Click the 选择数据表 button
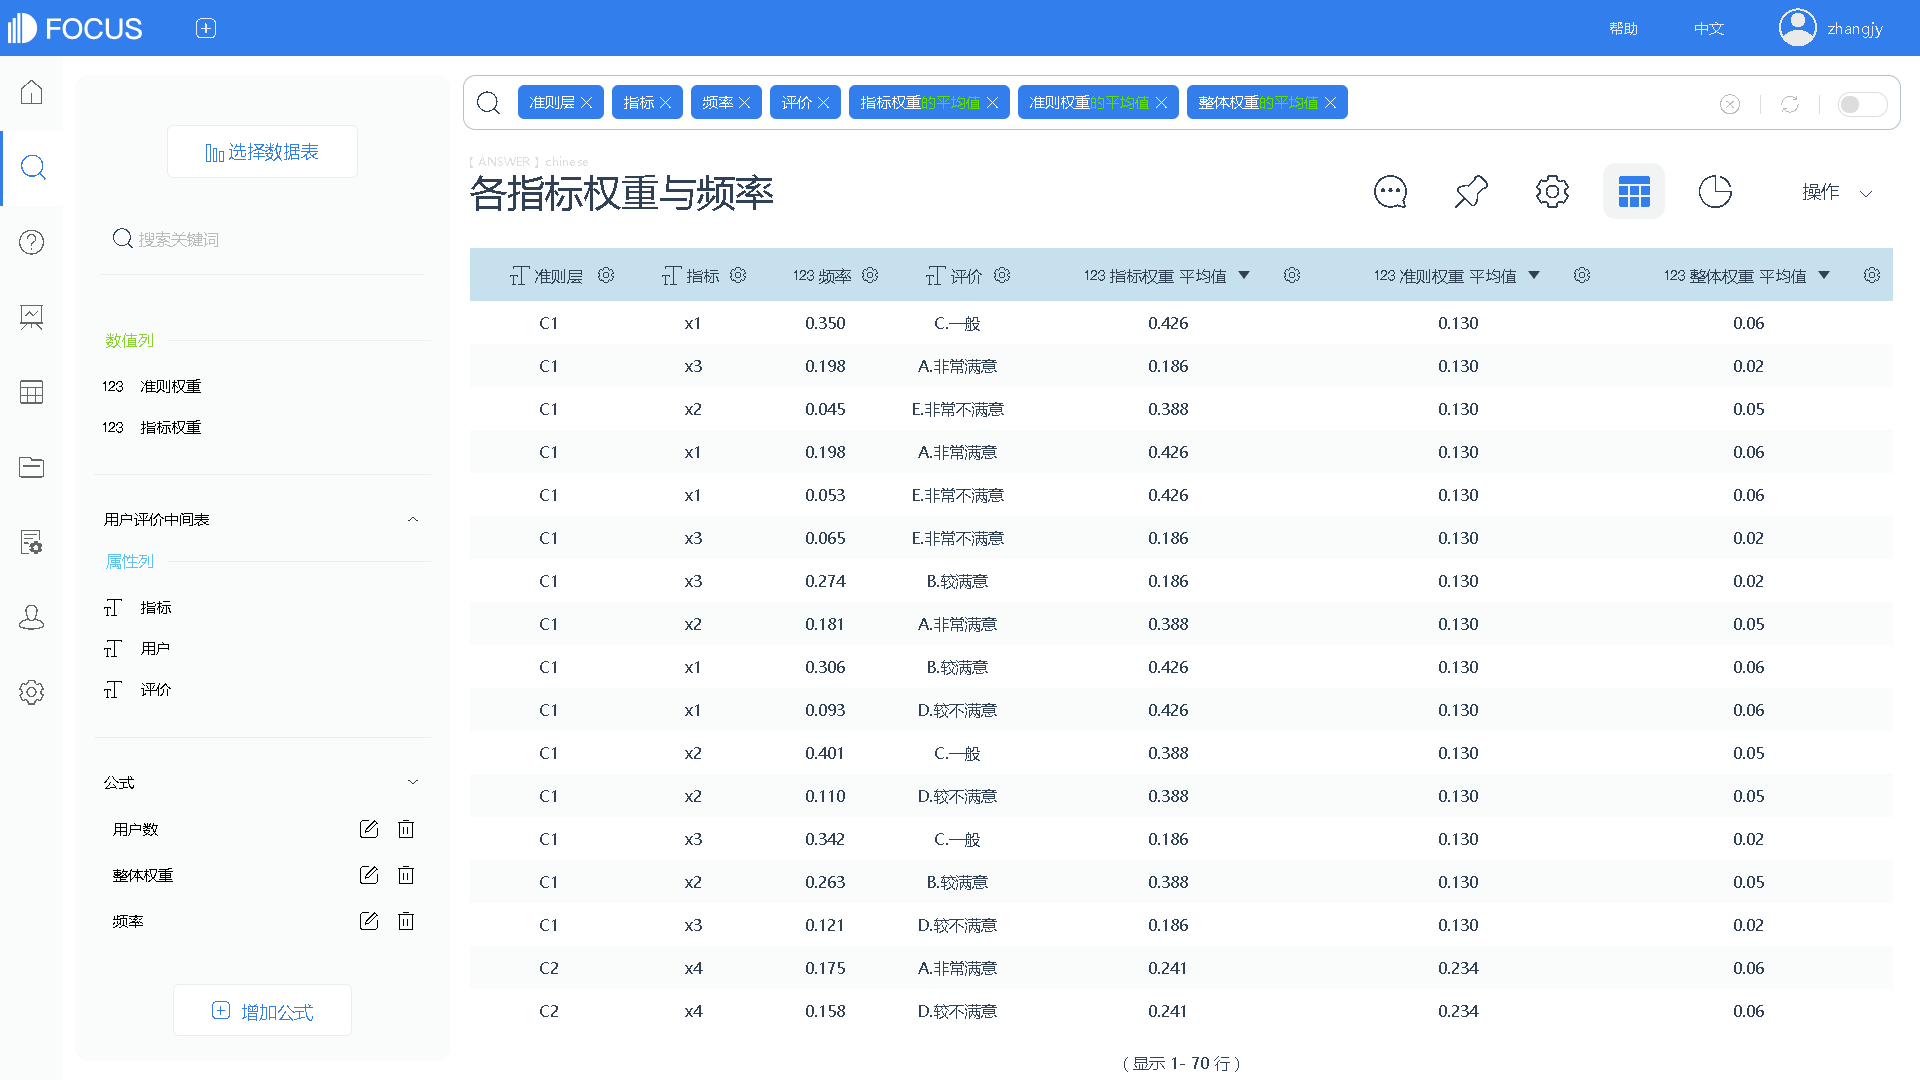 pyautogui.click(x=262, y=152)
